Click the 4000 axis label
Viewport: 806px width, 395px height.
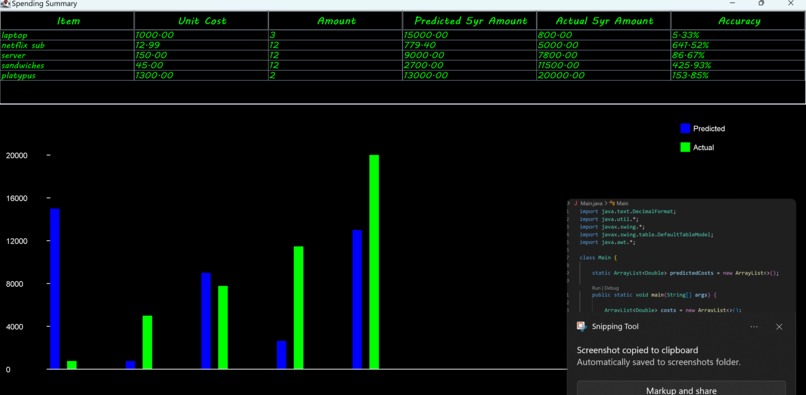(x=14, y=327)
